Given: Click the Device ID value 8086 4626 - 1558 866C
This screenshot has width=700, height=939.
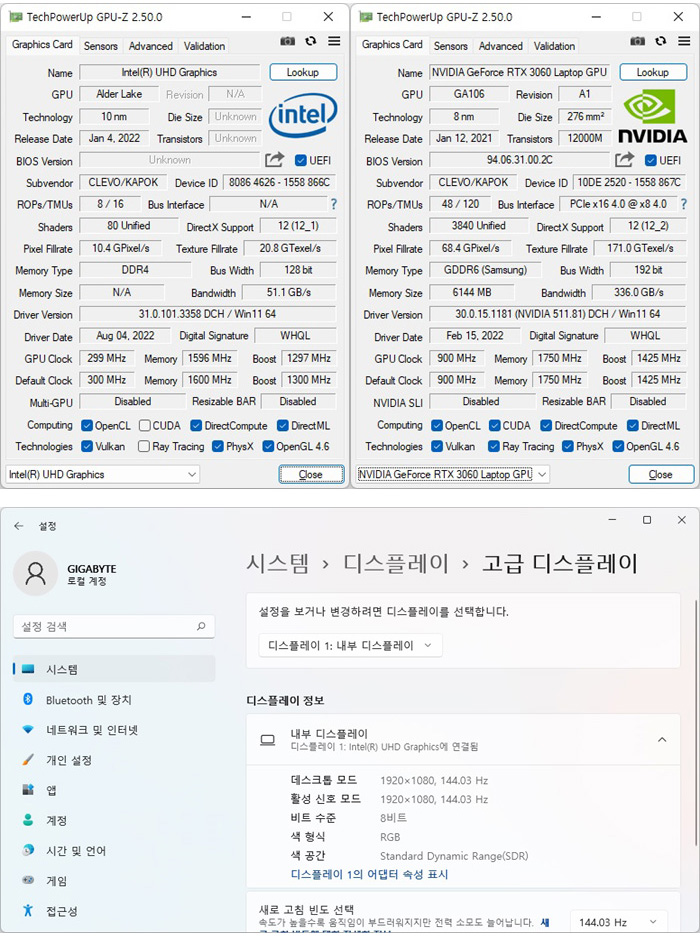Looking at the screenshot, I should click(x=279, y=182).
